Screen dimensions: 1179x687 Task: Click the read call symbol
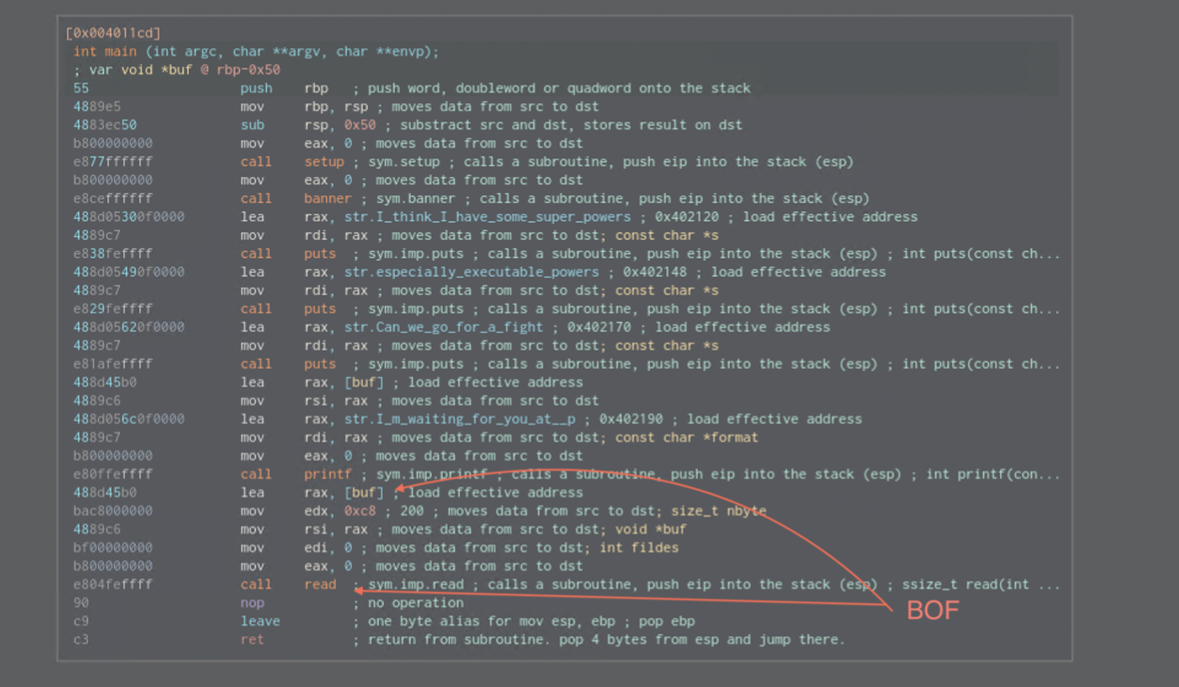pos(320,585)
